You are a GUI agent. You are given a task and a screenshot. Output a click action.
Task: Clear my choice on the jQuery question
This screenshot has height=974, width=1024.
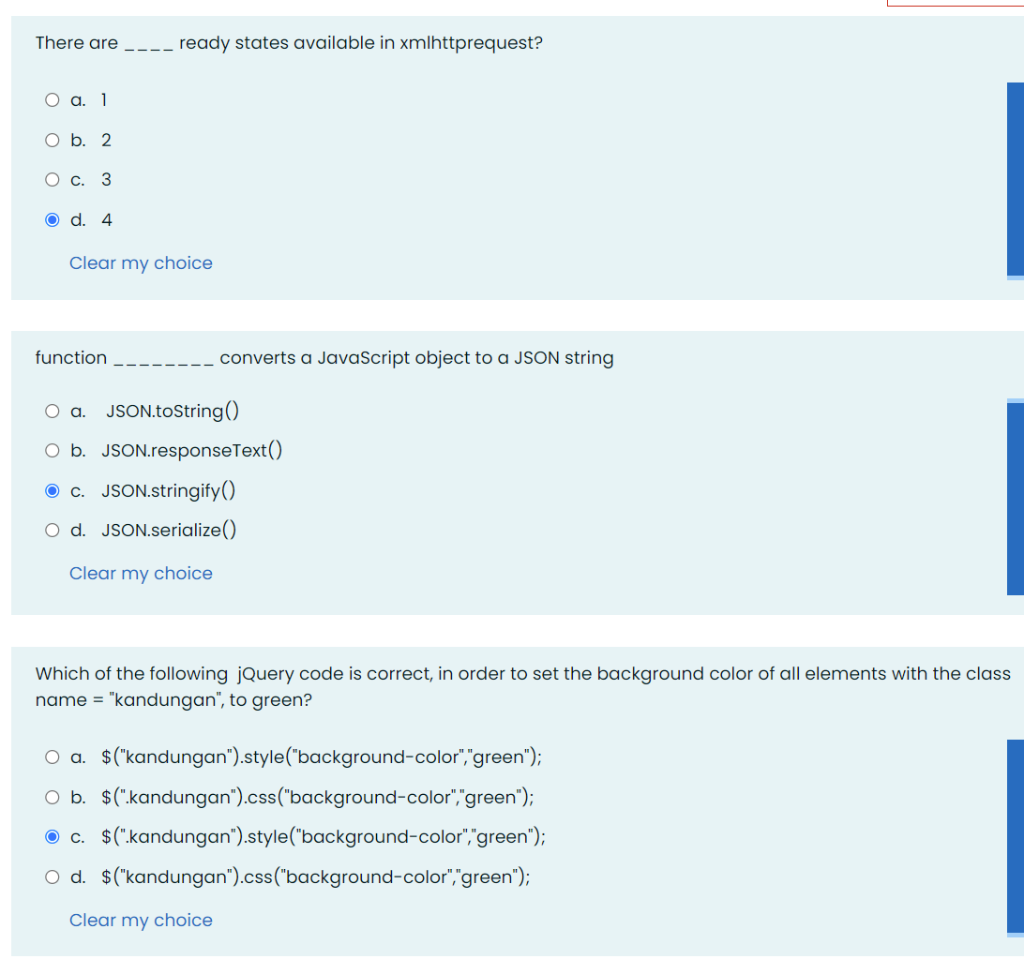pyautogui.click(x=140, y=920)
